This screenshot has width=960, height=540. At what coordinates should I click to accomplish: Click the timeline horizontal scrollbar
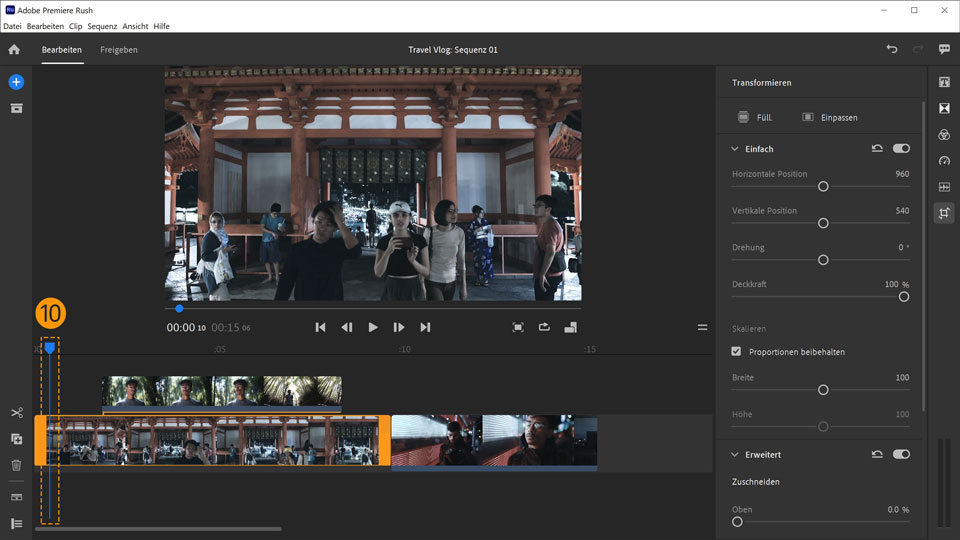(158, 529)
